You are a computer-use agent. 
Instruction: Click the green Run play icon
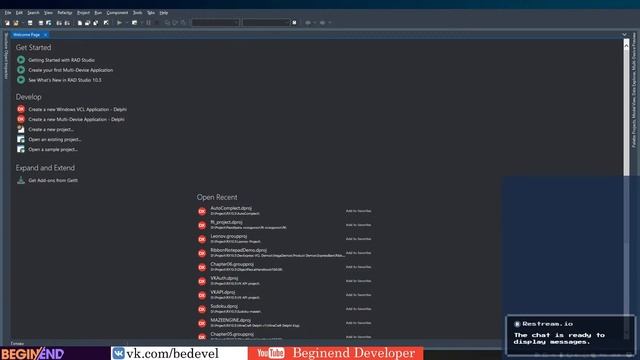coord(119,23)
